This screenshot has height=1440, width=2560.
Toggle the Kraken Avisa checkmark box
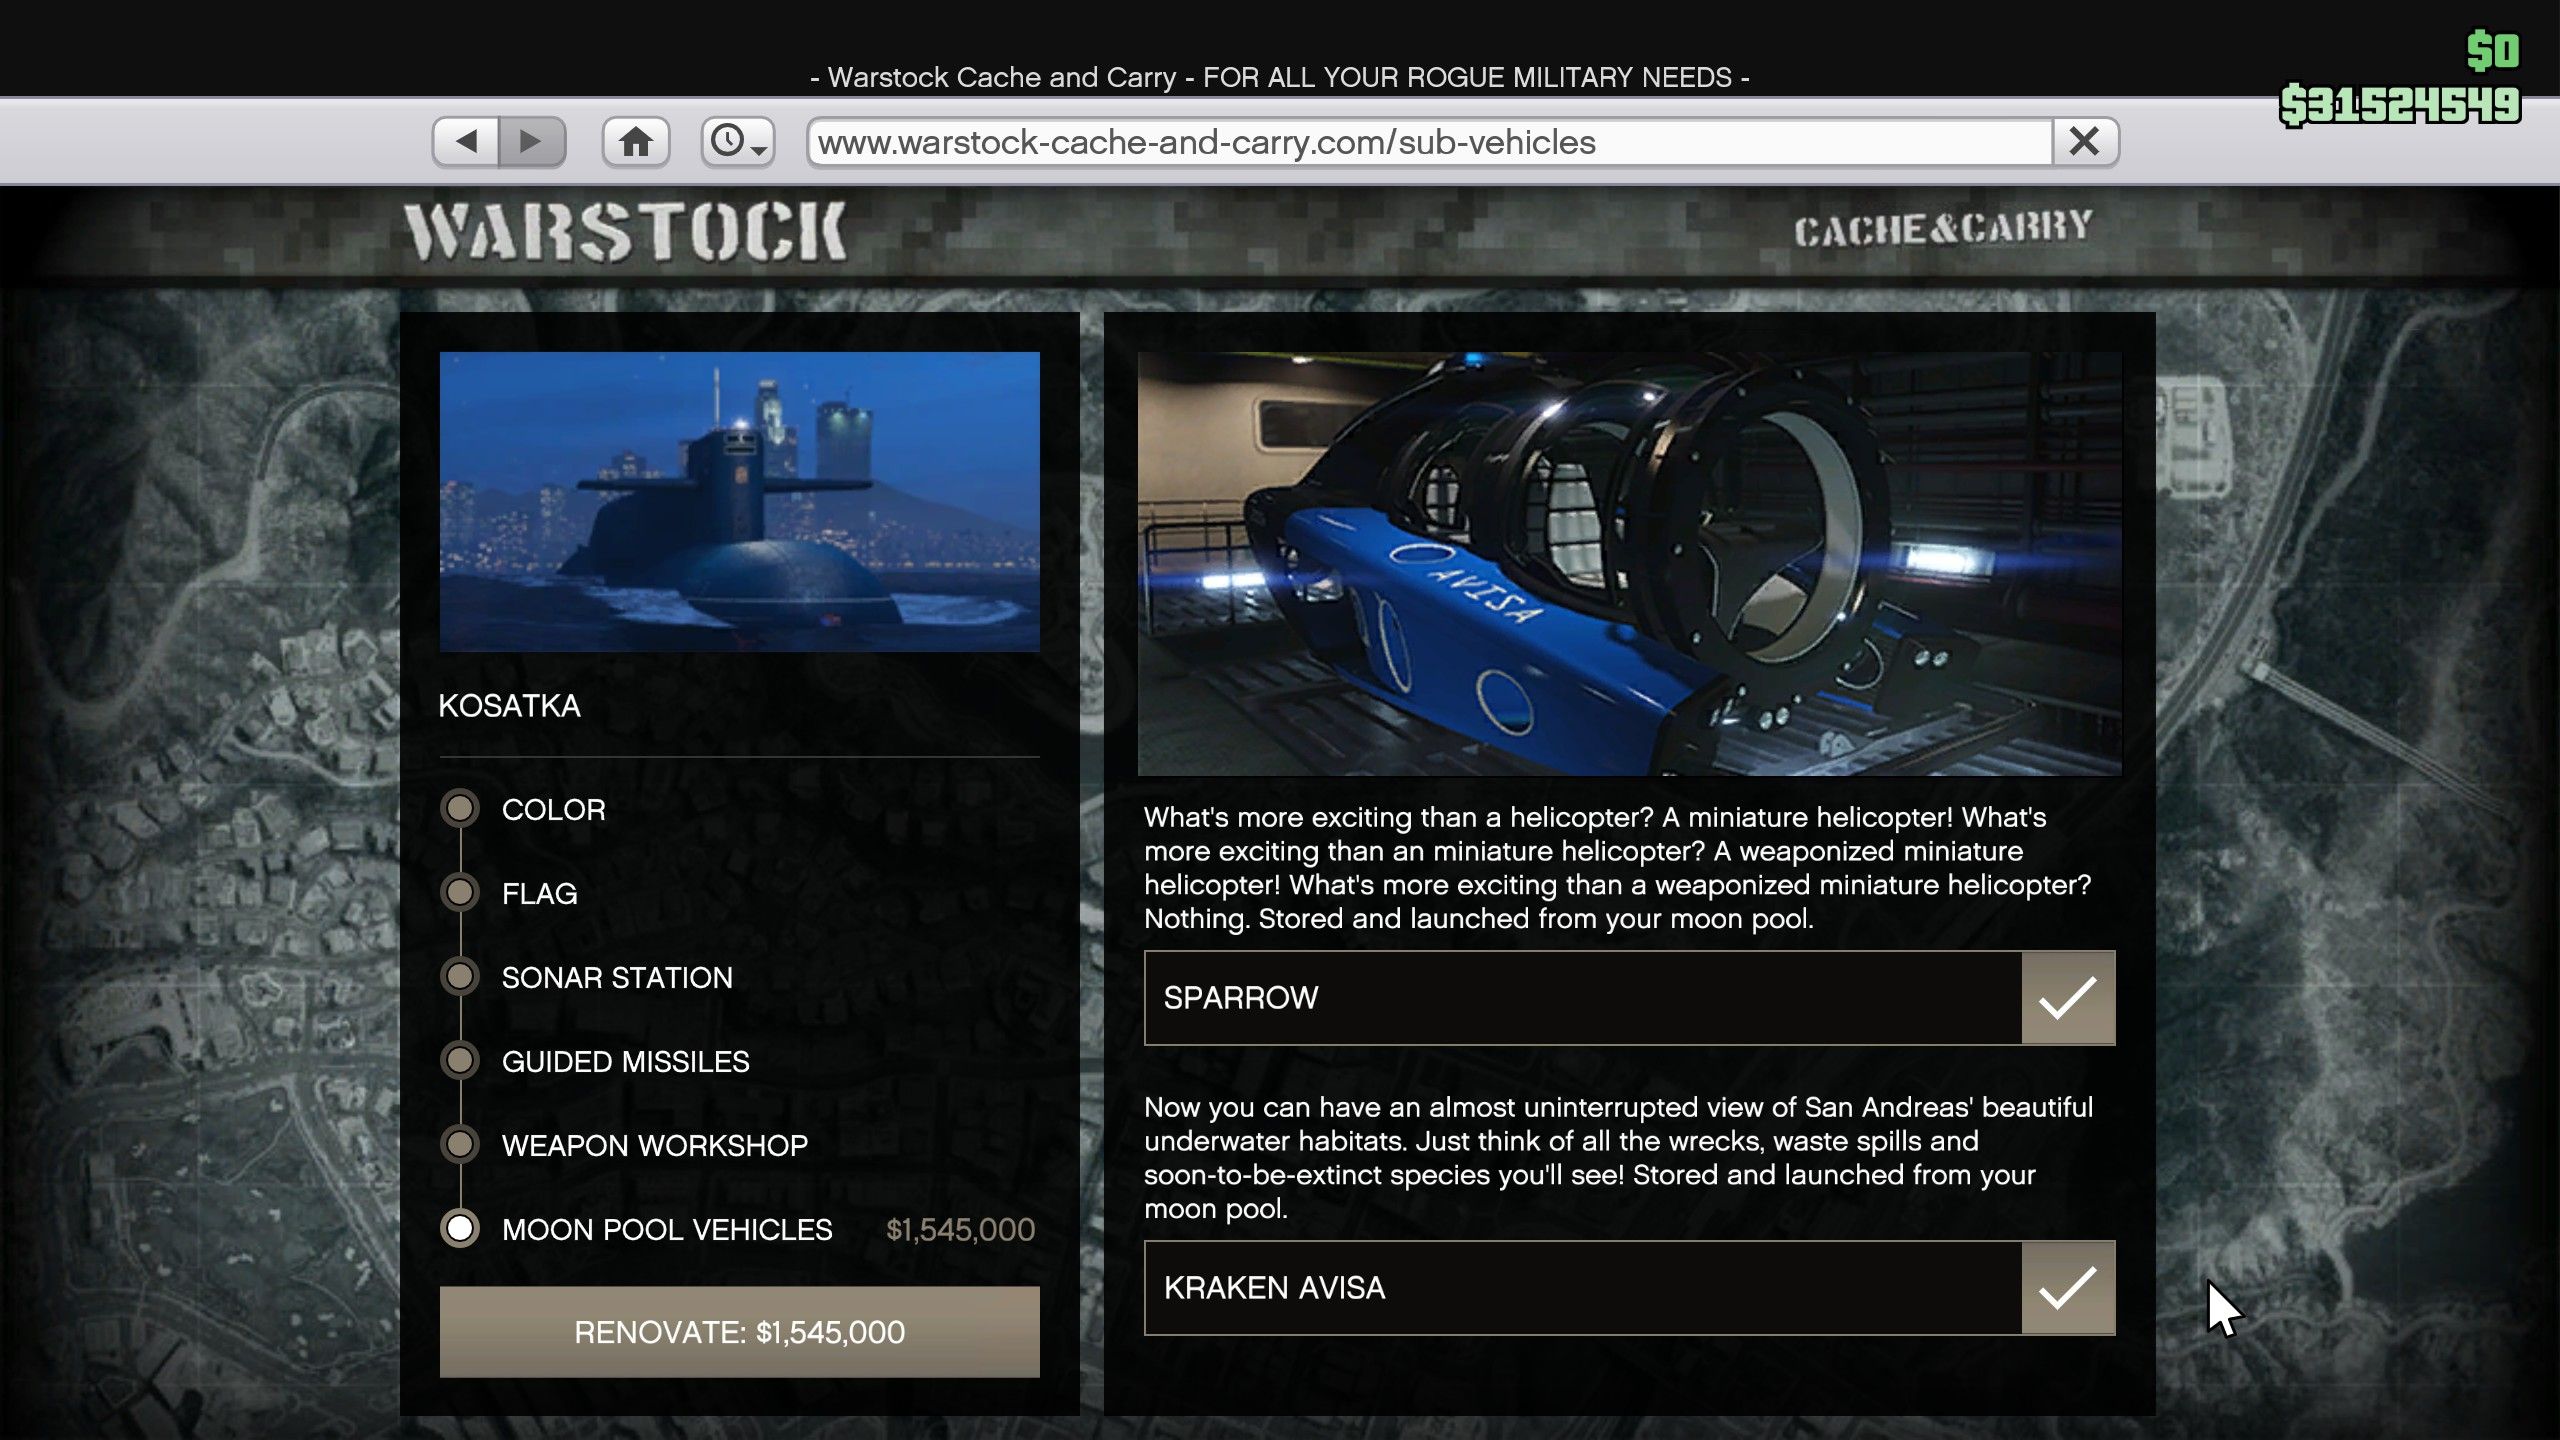2067,1287
